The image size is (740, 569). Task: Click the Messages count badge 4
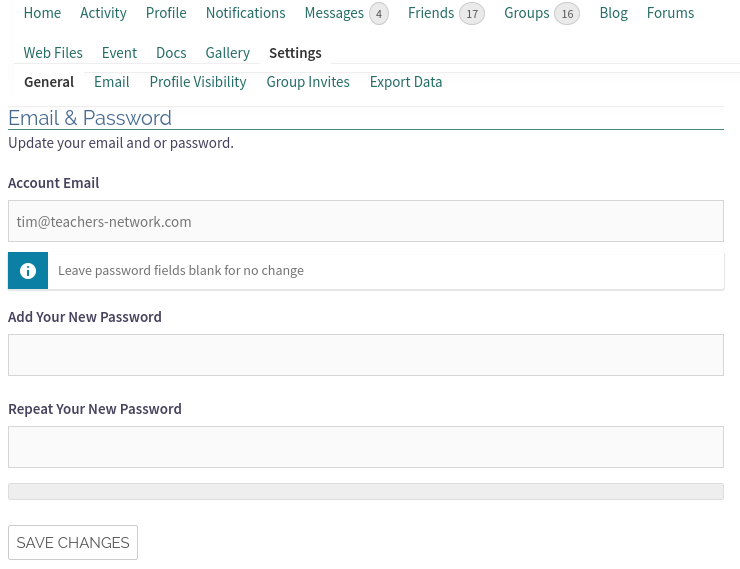[378, 14]
